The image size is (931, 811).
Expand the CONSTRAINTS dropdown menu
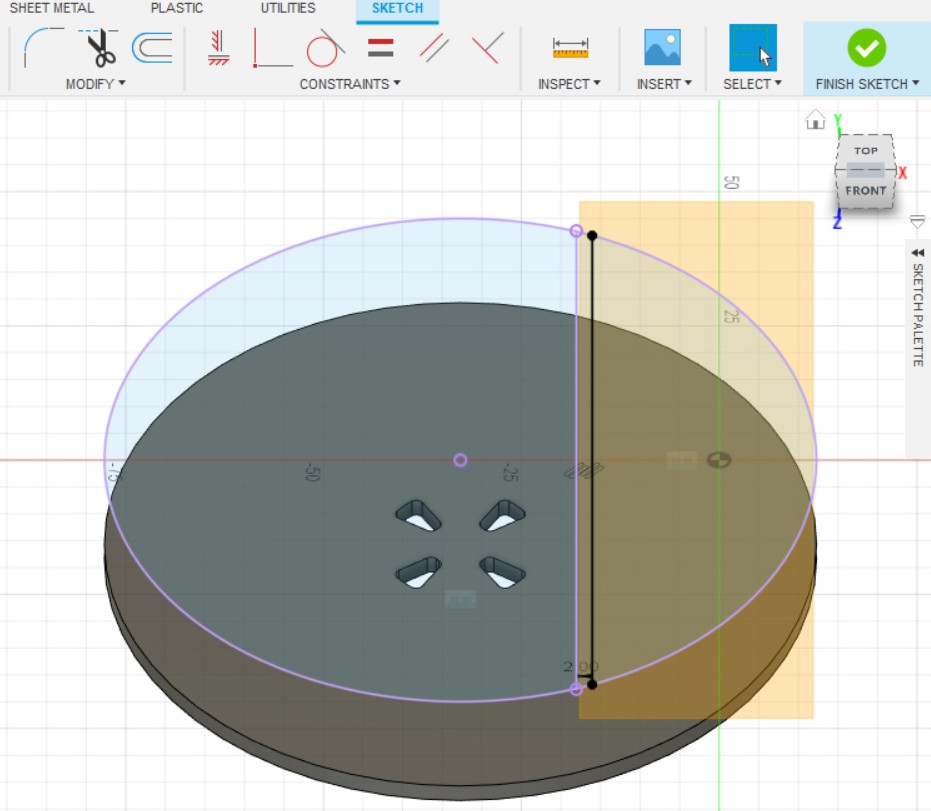(350, 84)
